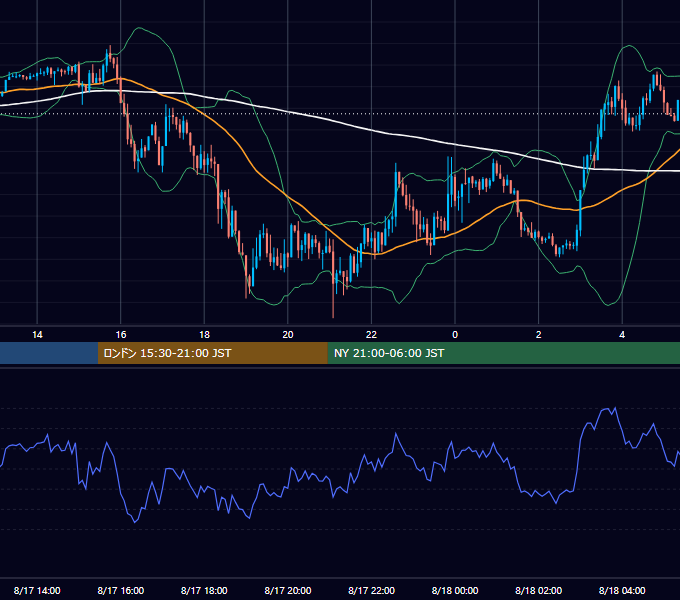Click the 14 hour axis label
Screen dimensions: 680x600
coord(37,335)
